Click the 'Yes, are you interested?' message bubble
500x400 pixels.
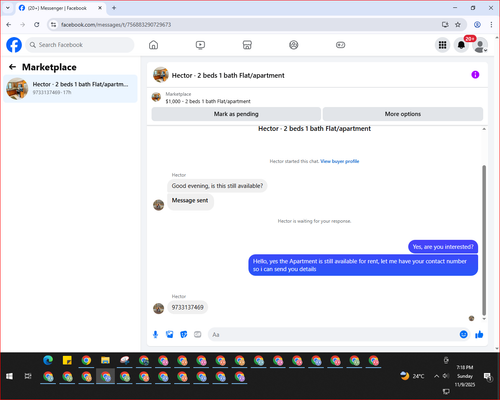(x=443, y=247)
